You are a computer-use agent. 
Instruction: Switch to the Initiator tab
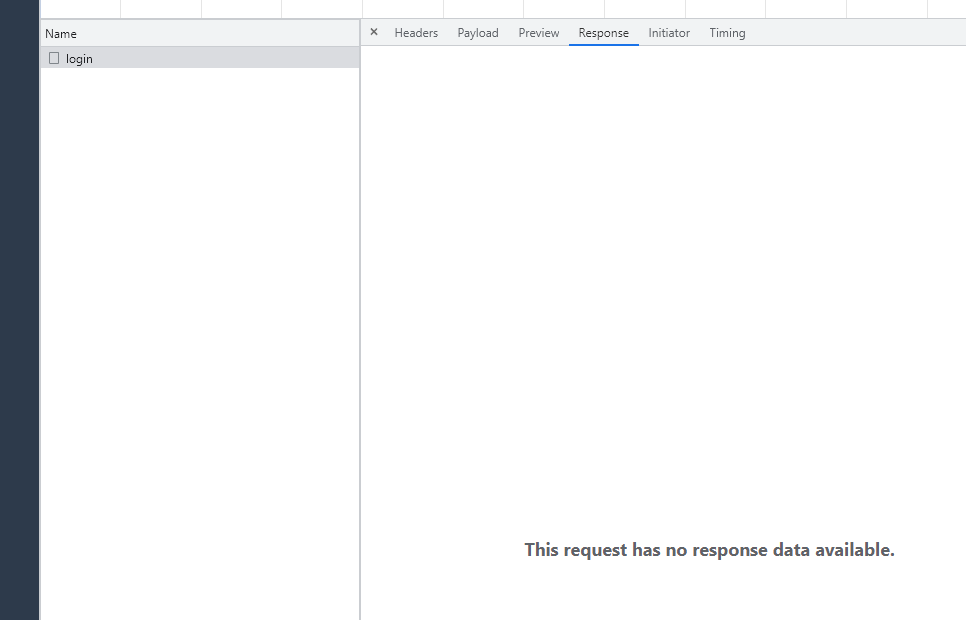click(x=668, y=33)
